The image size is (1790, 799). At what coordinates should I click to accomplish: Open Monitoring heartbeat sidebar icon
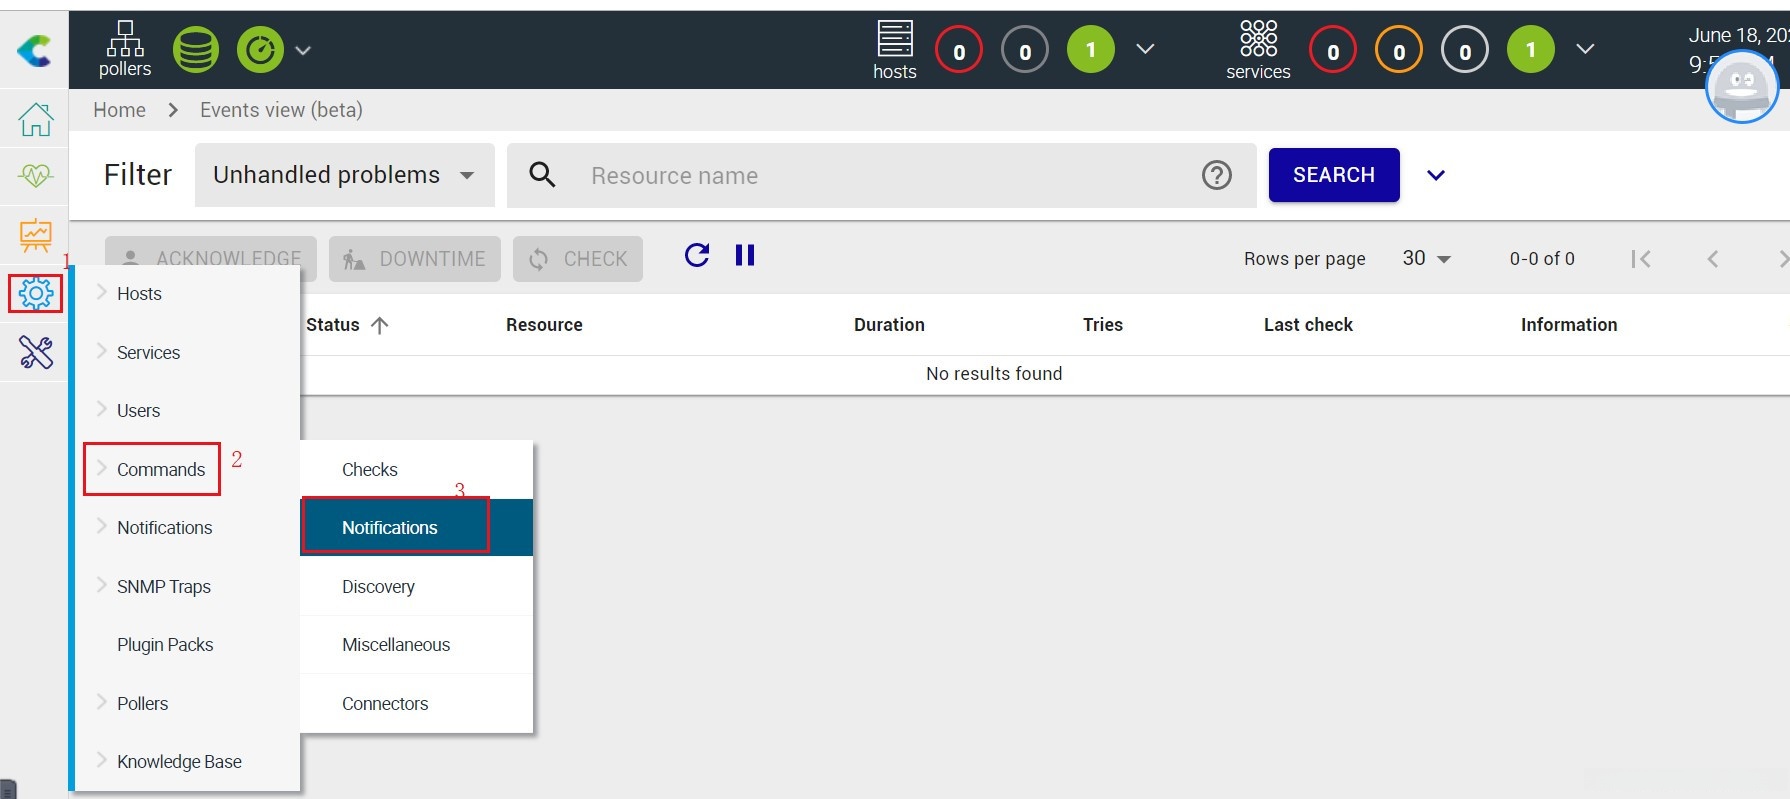point(36,176)
